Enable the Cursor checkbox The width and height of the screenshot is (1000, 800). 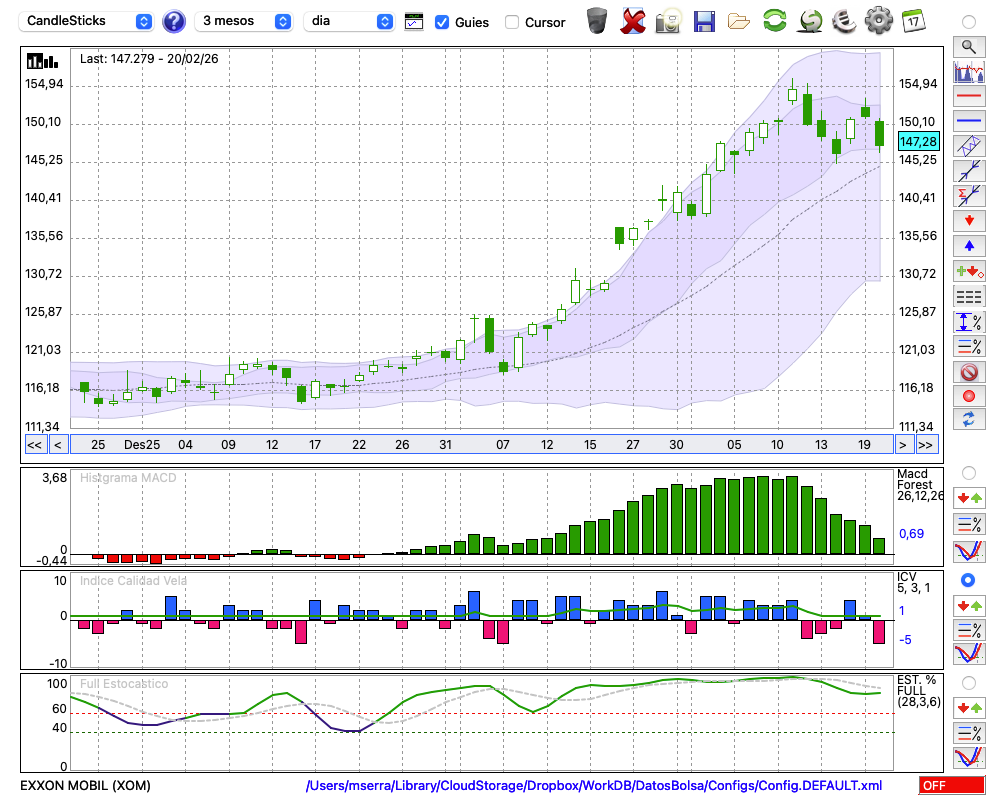click(x=512, y=22)
